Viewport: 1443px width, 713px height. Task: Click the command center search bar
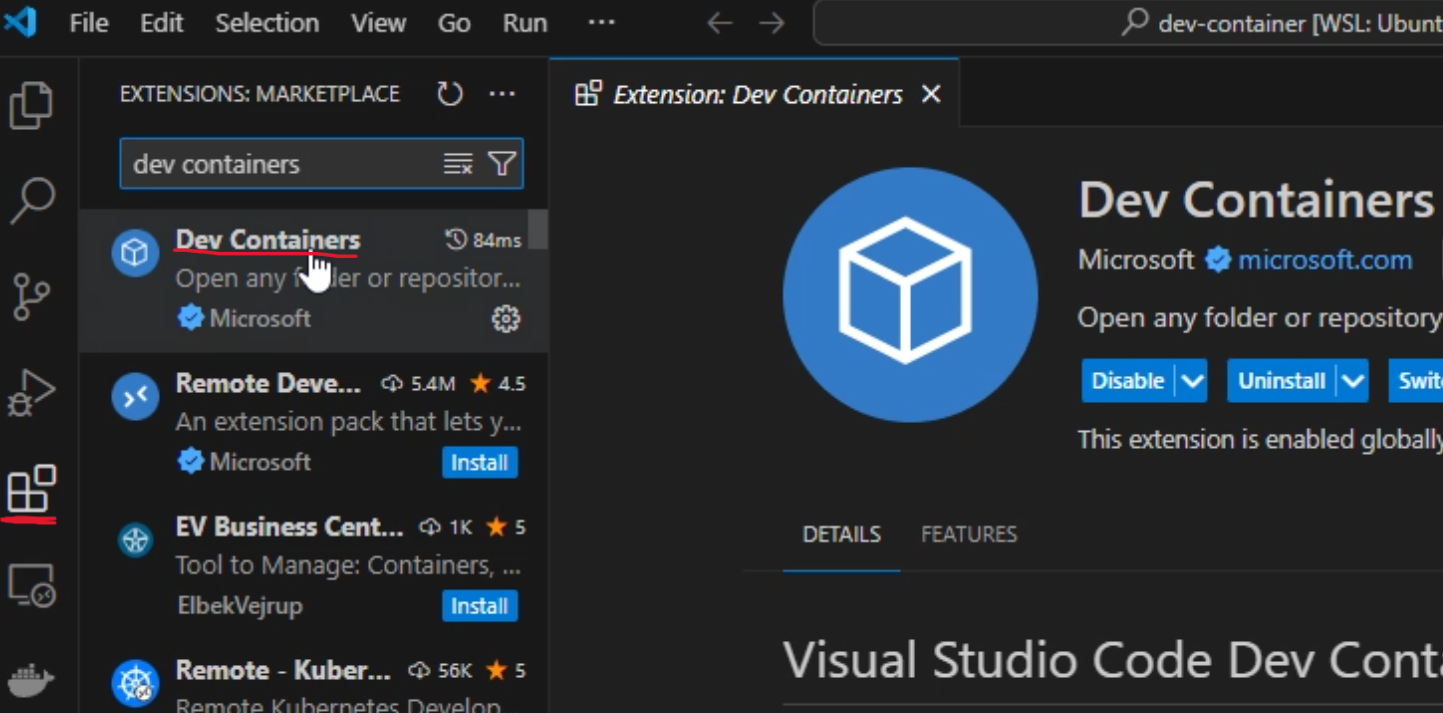(1128, 23)
